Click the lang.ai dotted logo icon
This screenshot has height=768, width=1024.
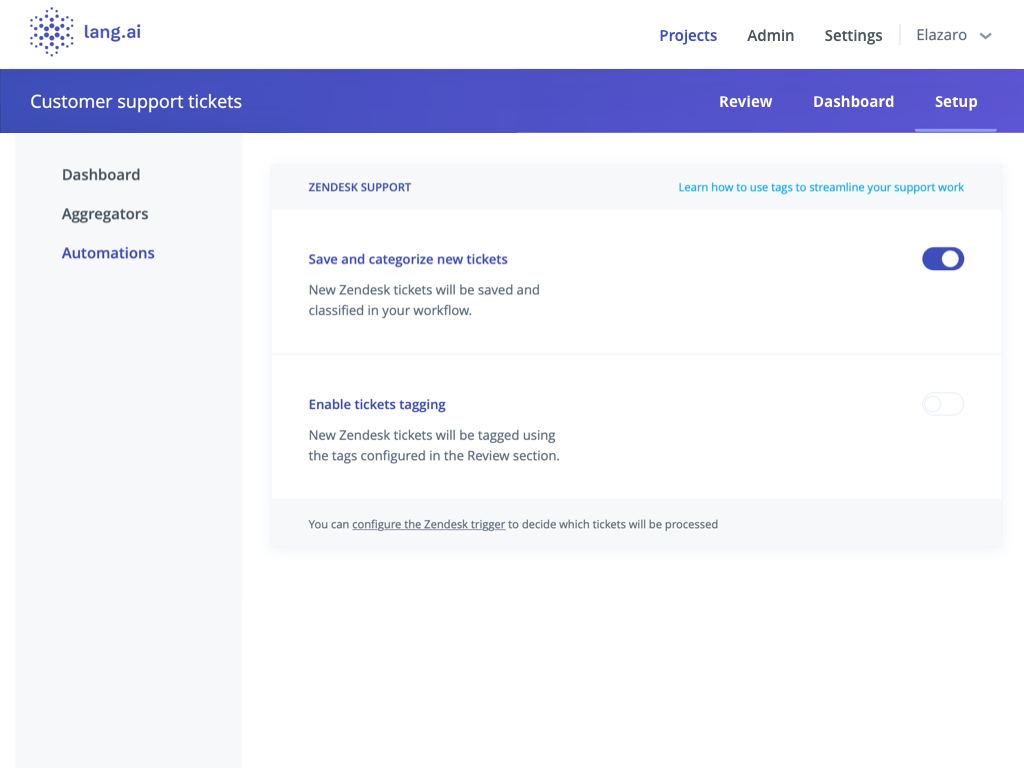click(x=51, y=32)
